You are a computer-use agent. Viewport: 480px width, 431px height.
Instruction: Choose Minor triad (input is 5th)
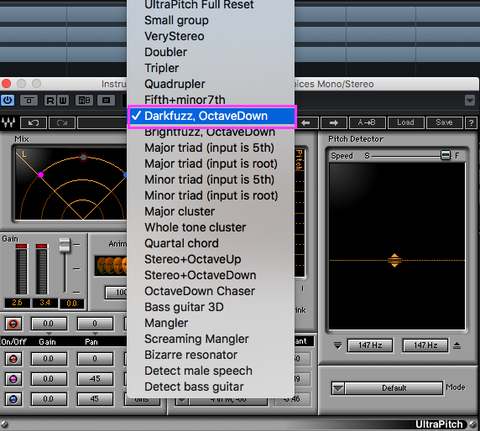point(211,180)
